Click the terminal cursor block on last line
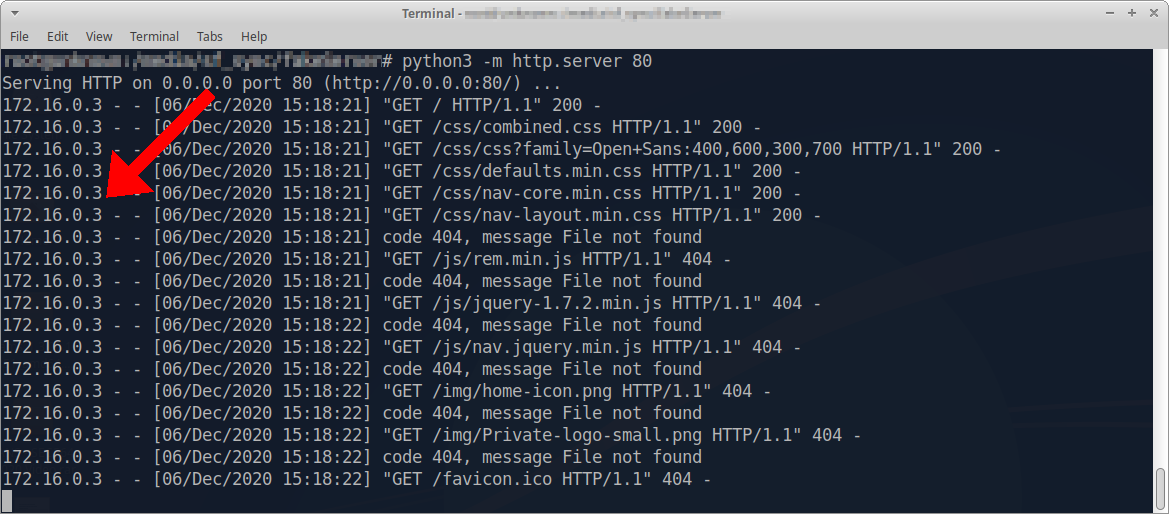 tap(7, 501)
